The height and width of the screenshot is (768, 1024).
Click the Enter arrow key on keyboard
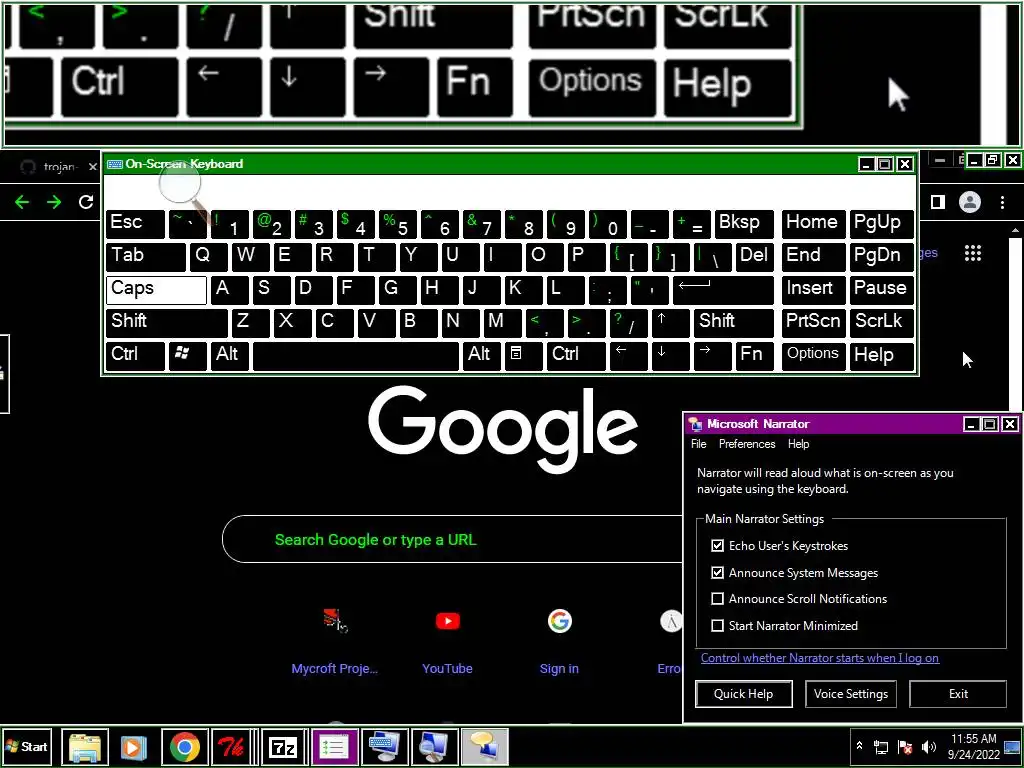pos(723,290)
